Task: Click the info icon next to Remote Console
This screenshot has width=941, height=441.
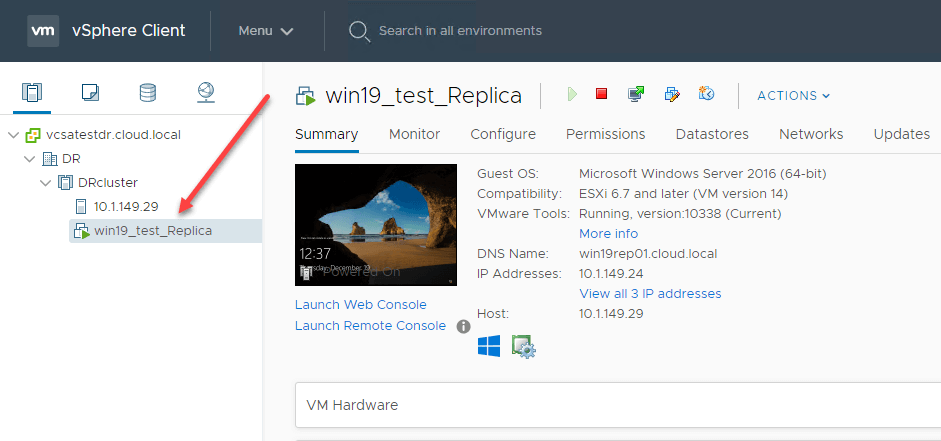Action: tap(463, 327)
